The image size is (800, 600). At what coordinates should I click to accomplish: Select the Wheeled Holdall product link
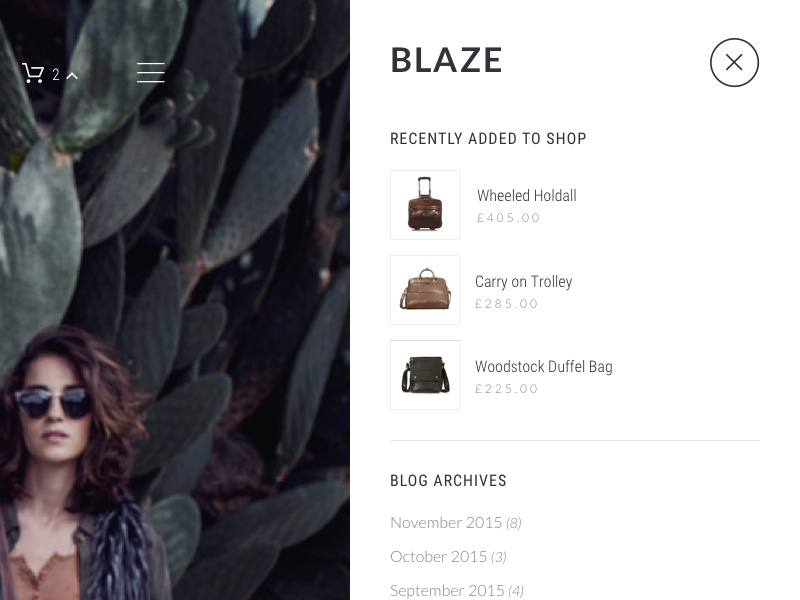coord(527,195)
